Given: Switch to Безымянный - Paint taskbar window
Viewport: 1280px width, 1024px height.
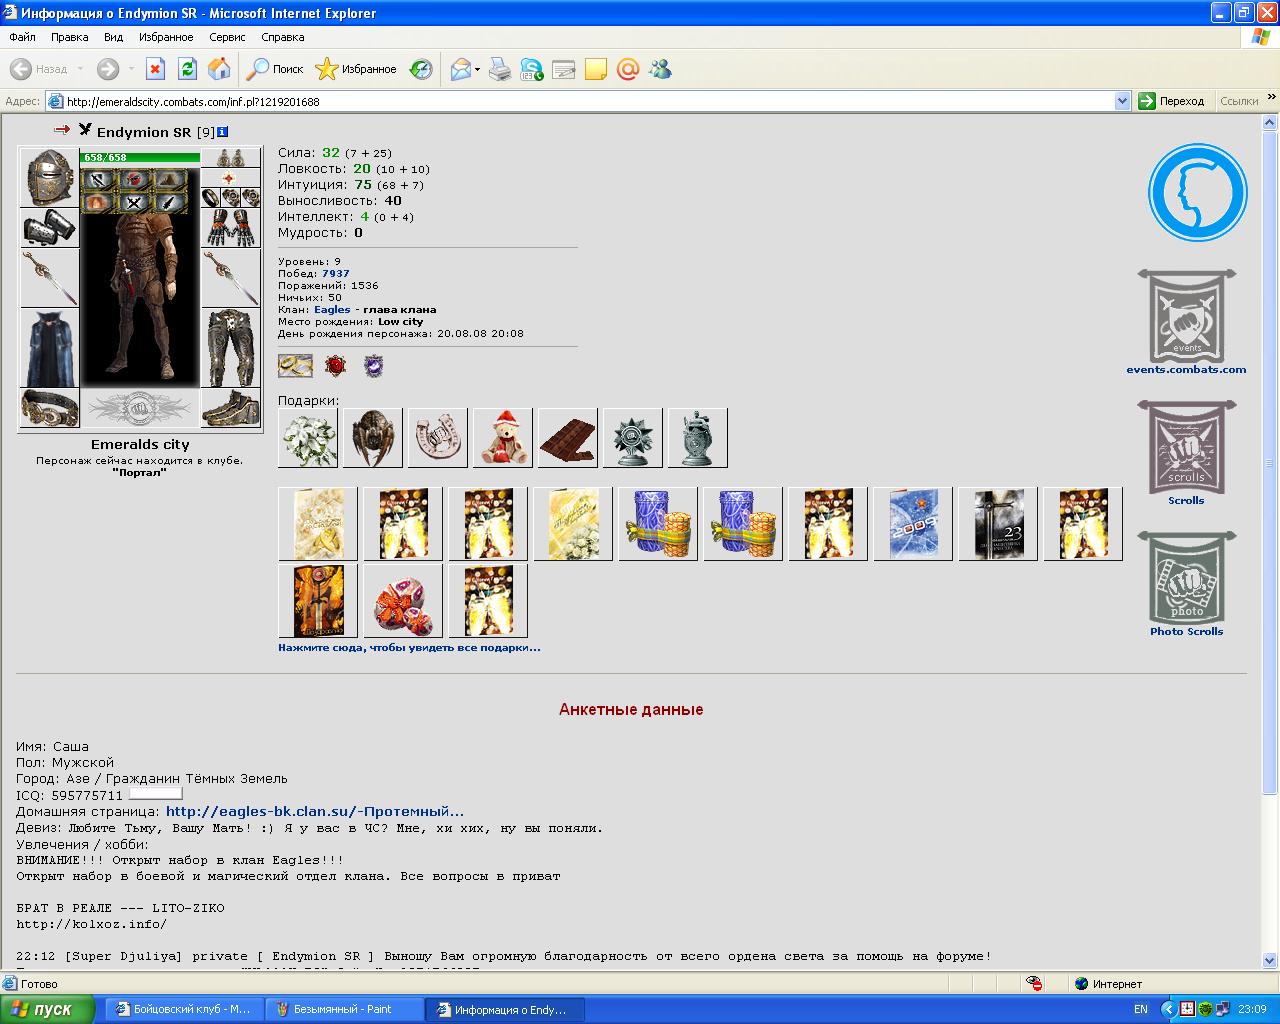Looking at the screenshot, I should point(344,1009).
